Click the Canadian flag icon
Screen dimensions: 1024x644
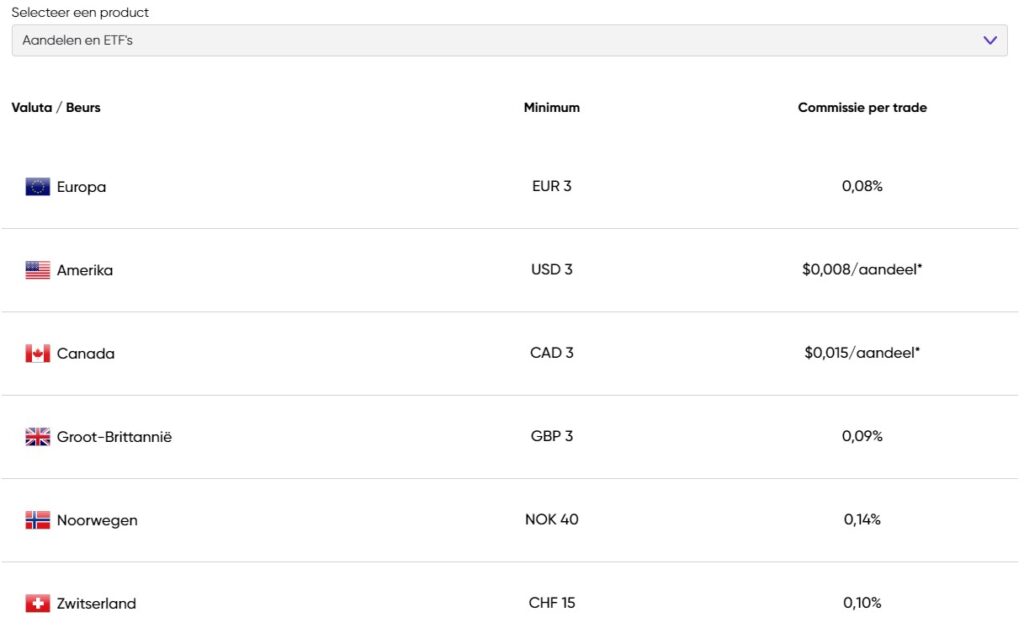(38, 354)
